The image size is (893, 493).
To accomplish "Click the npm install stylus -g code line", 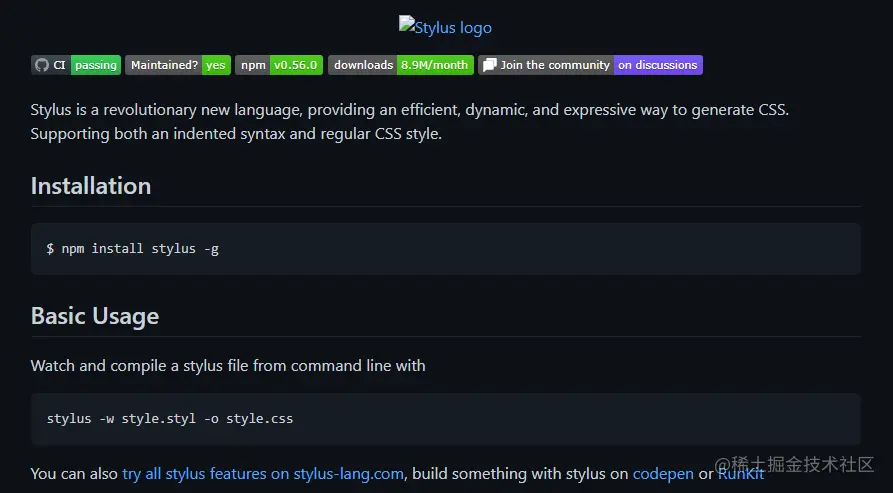I will (x=133, y=249).
